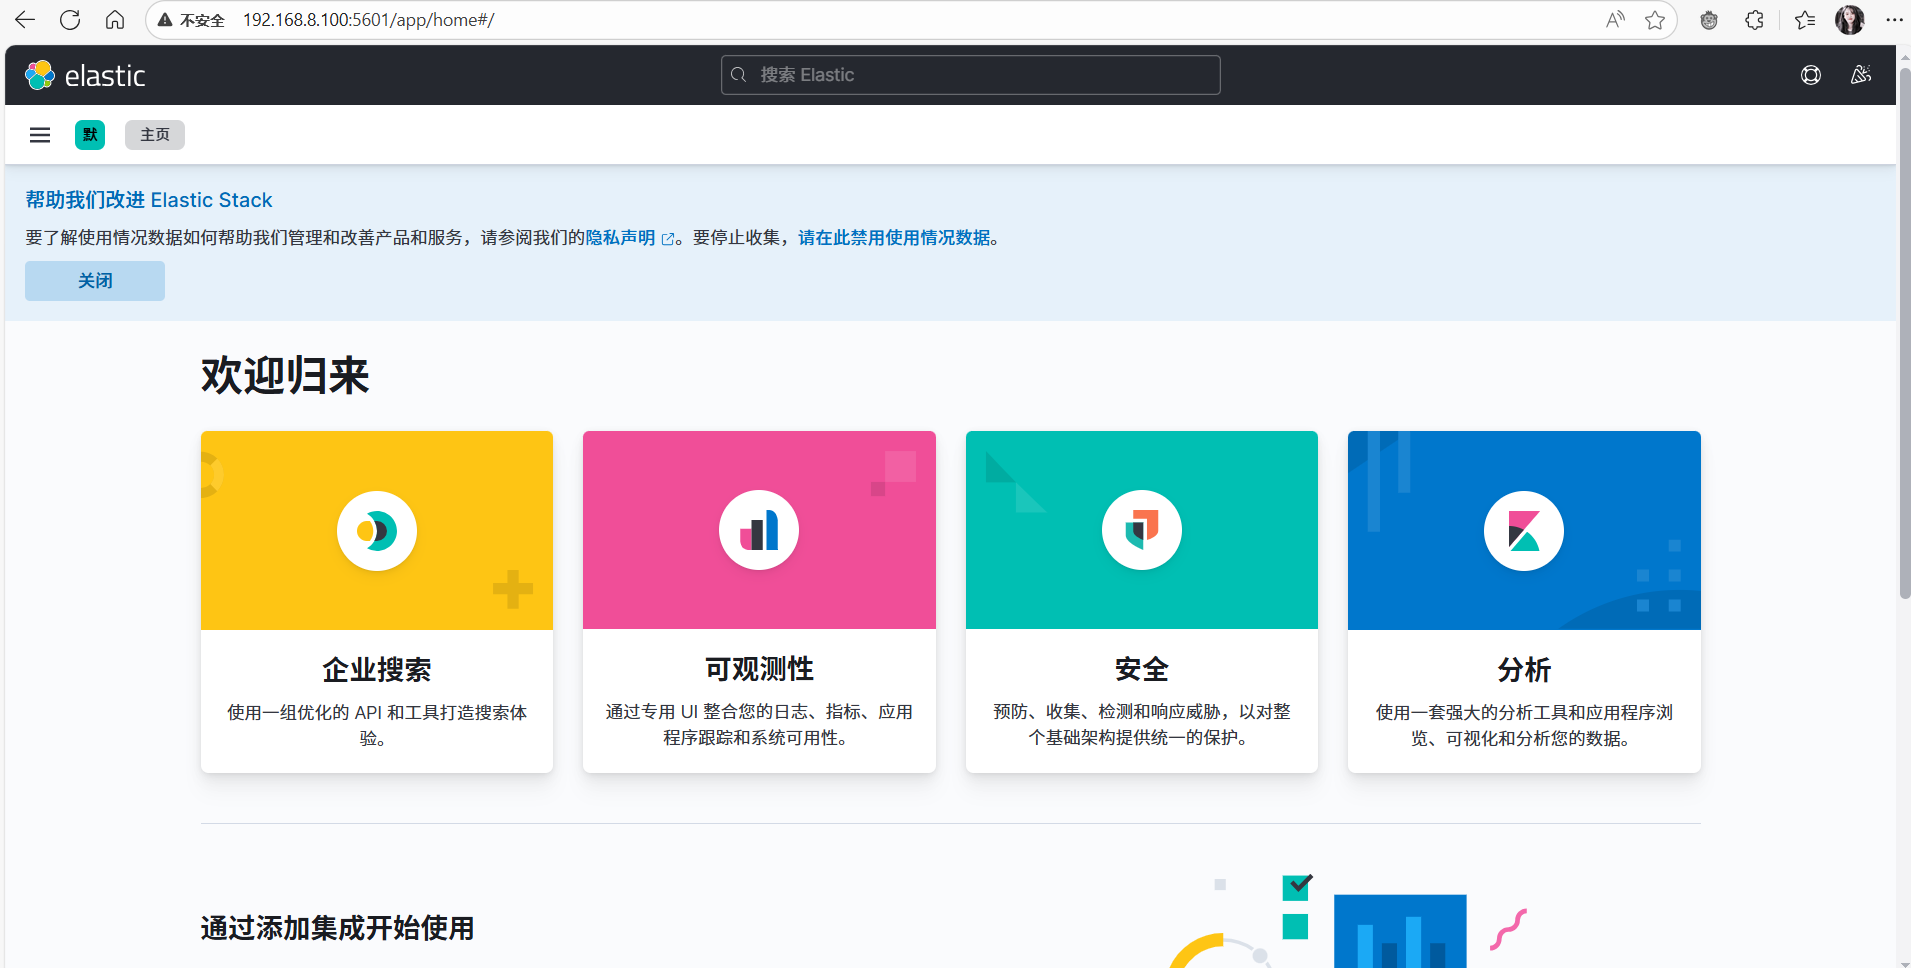This screenshot has width=1911, height=968.
Task: Toggle the navigation sidebar with hamburger menu
Action: [x=39, y=134]
